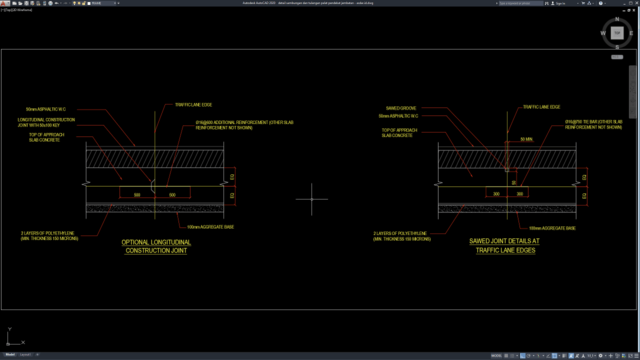Toggle highlighted annotation visibility icon
This screenshot has height=360, width=640.
(571, 356)
